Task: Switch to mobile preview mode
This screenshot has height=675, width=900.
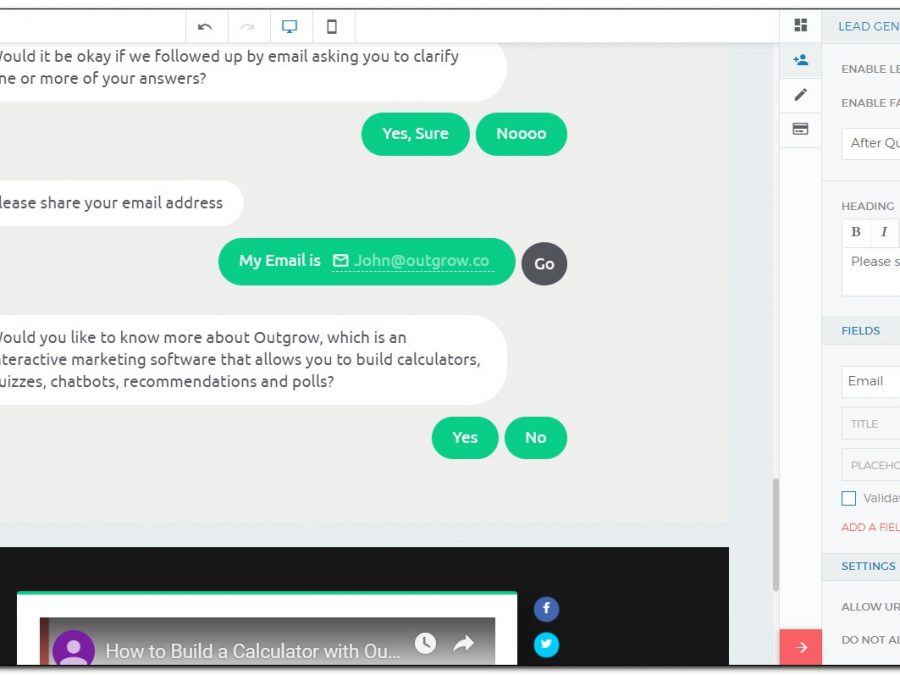Action: tap(332, 27)
